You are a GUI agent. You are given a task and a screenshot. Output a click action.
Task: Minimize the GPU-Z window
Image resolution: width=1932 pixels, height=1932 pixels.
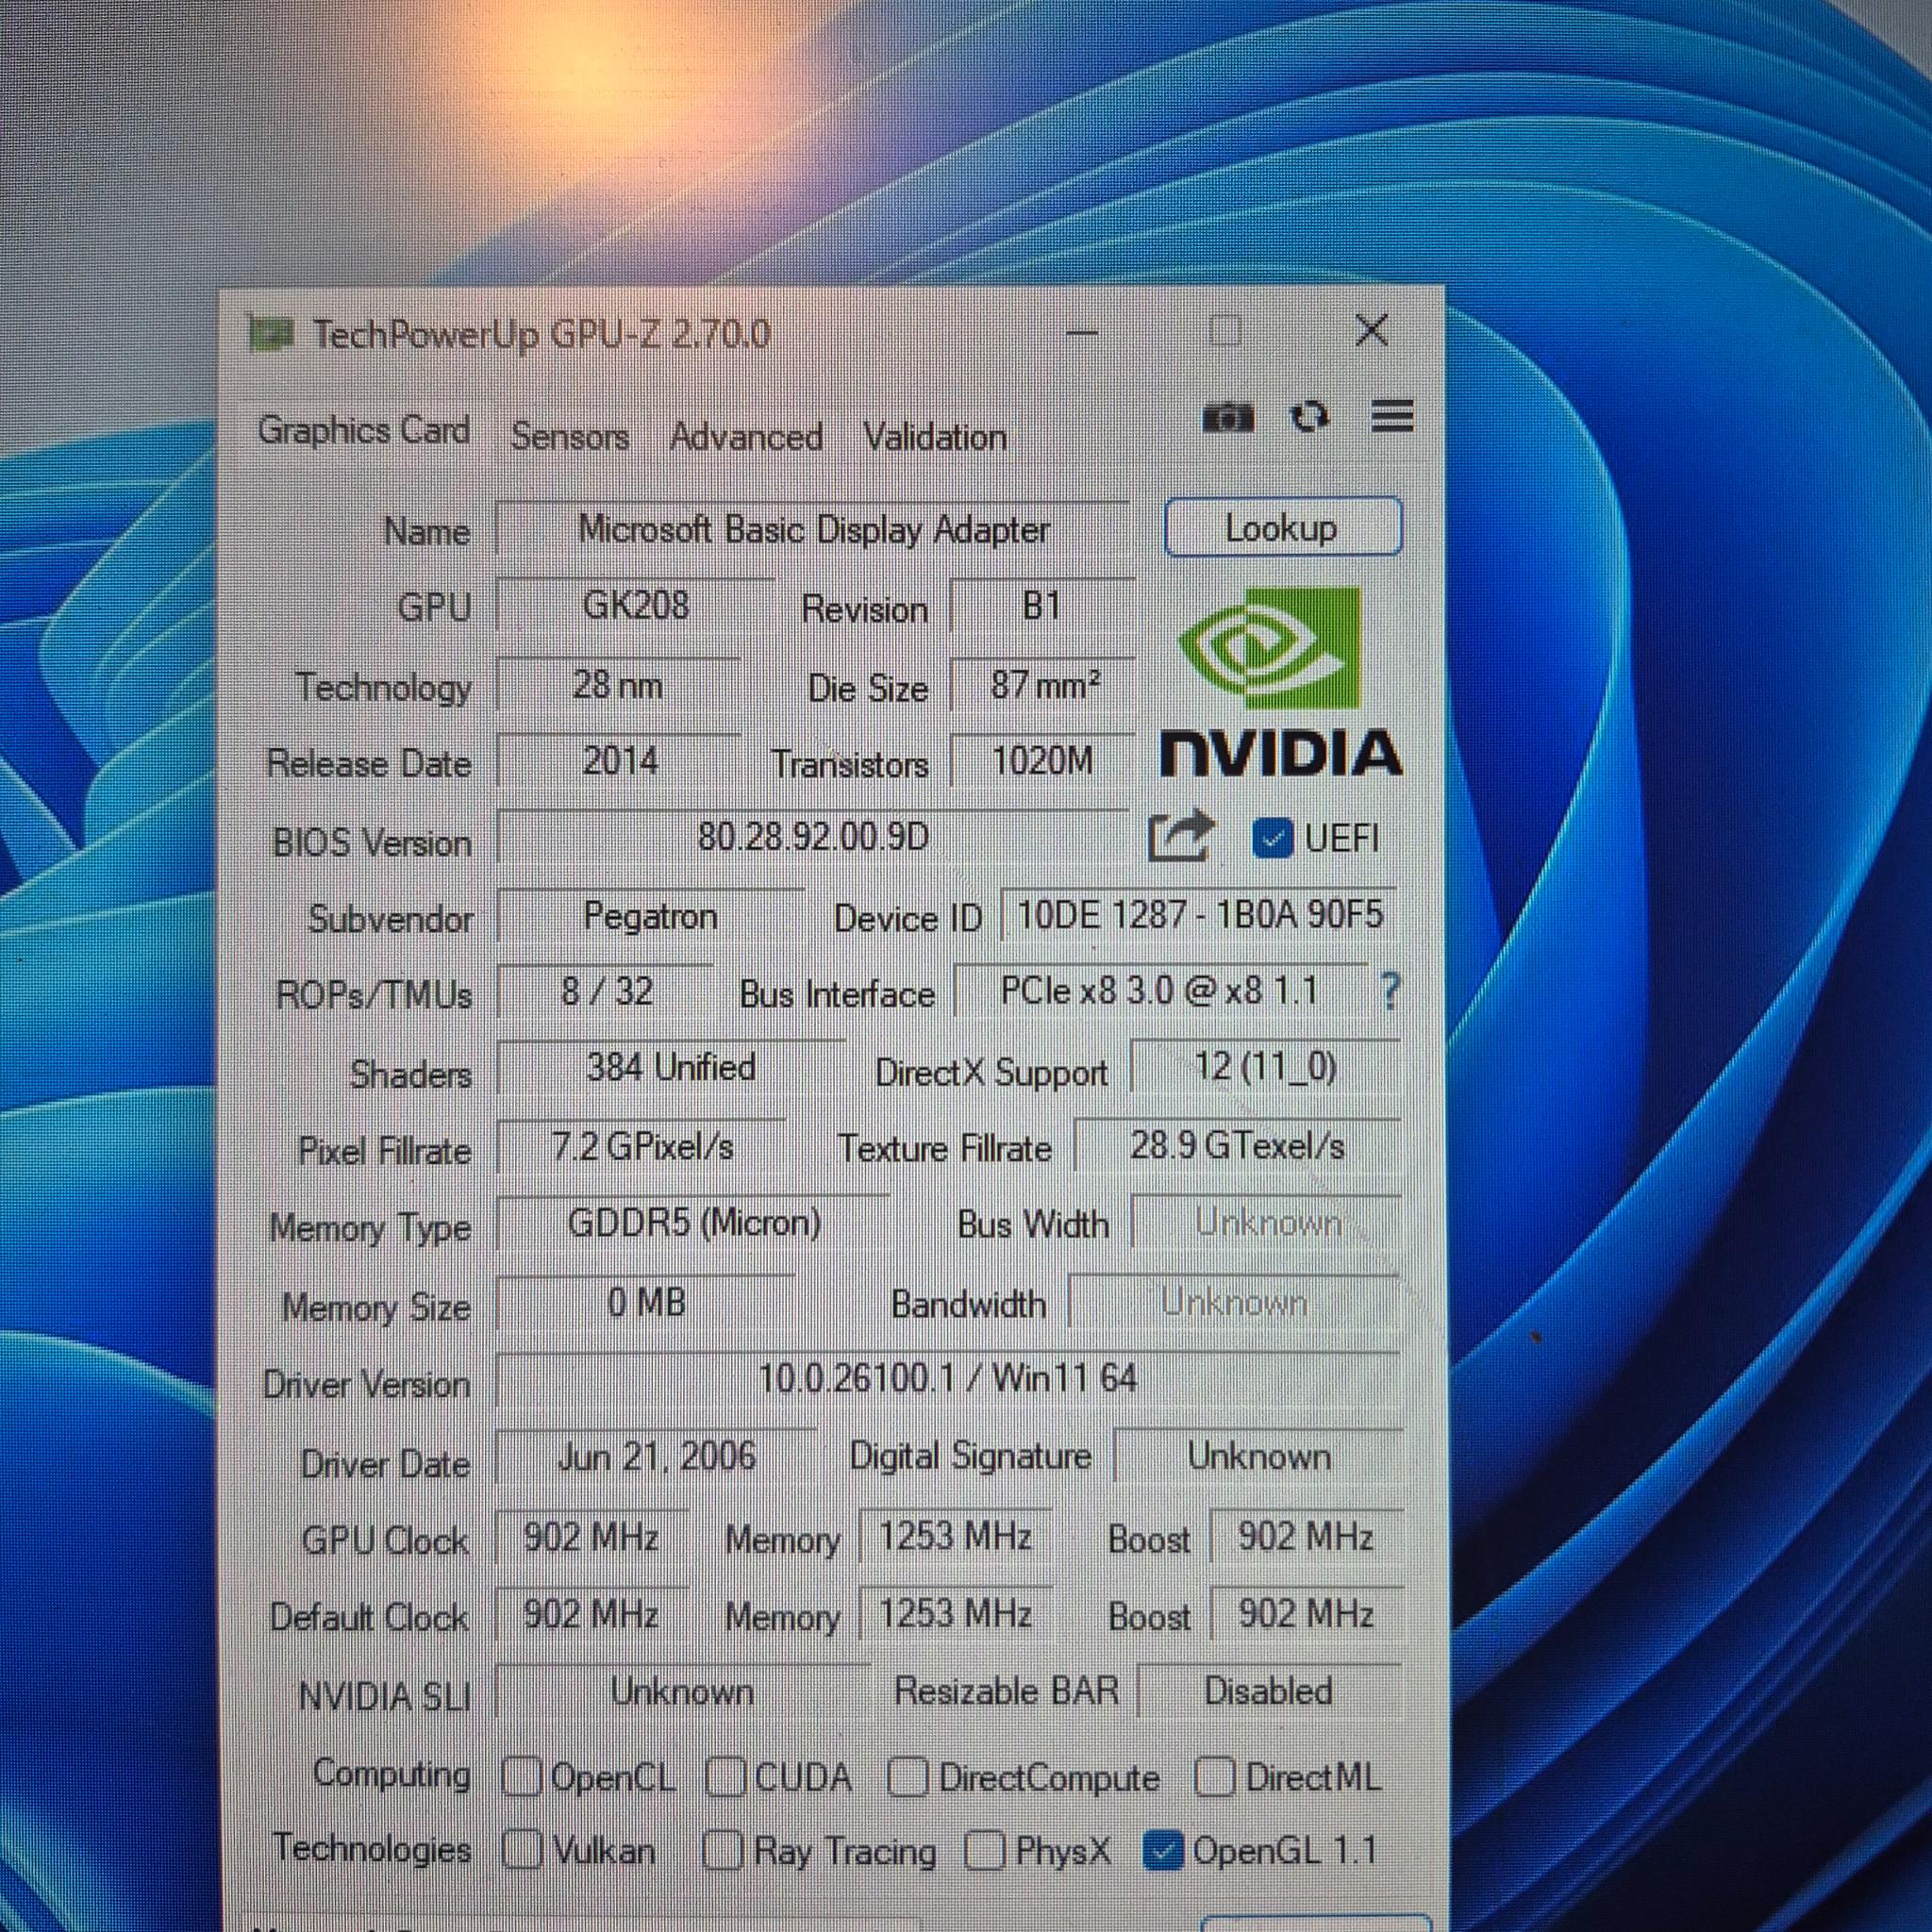coord(1081,331)
